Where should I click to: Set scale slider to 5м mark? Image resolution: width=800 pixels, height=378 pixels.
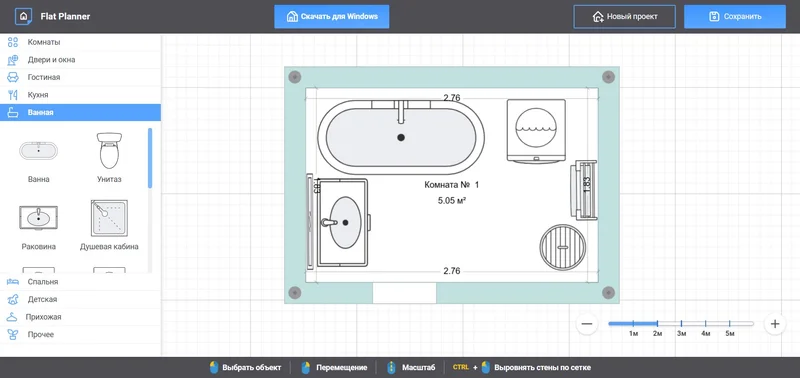(730, 324)
